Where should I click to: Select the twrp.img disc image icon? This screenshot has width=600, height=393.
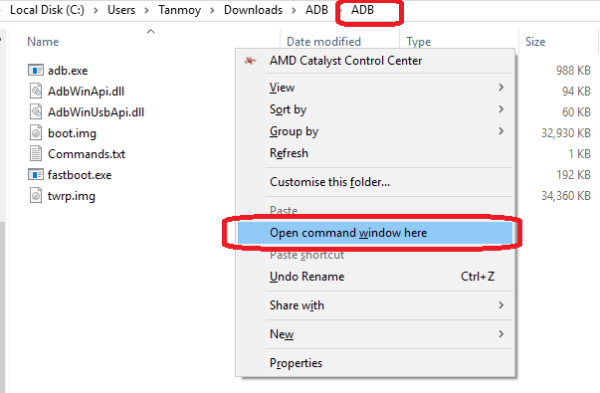36,196
